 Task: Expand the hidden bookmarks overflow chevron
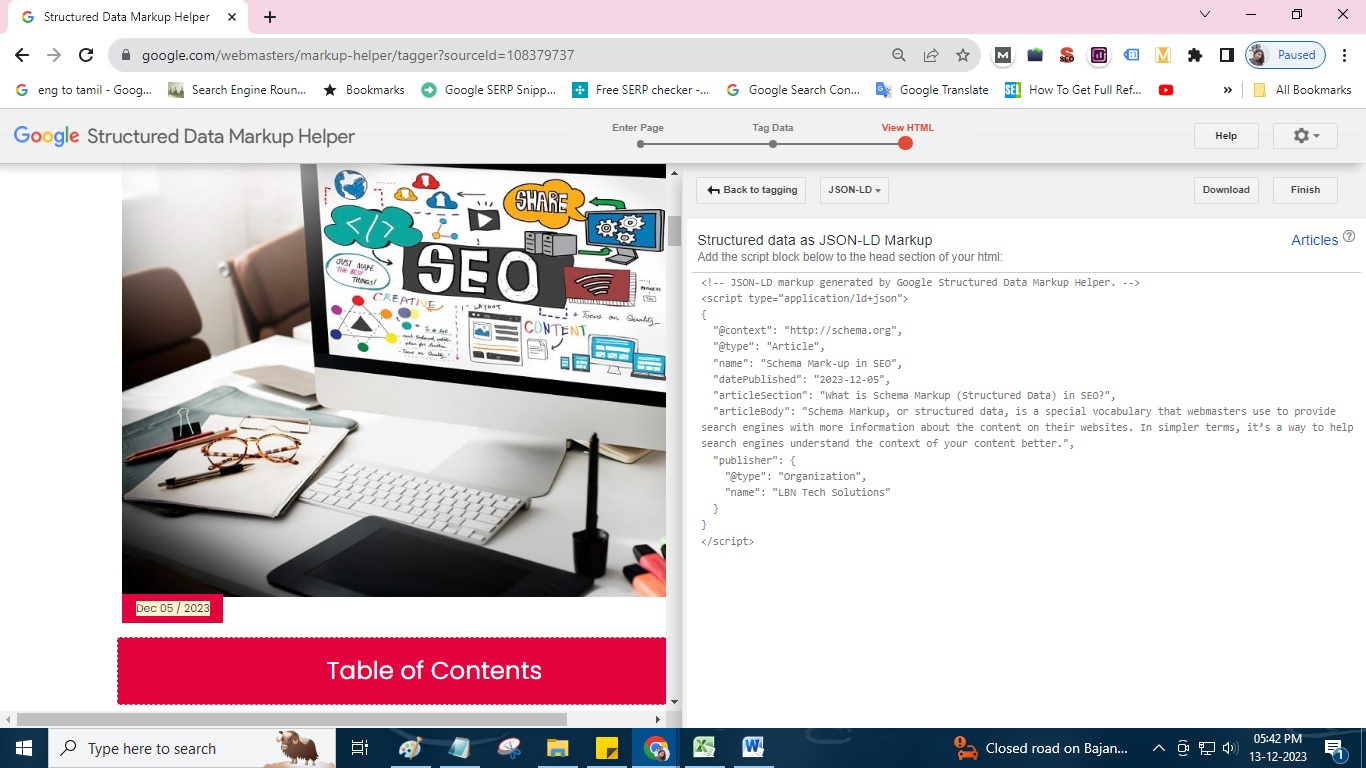tap(1228, 90)
